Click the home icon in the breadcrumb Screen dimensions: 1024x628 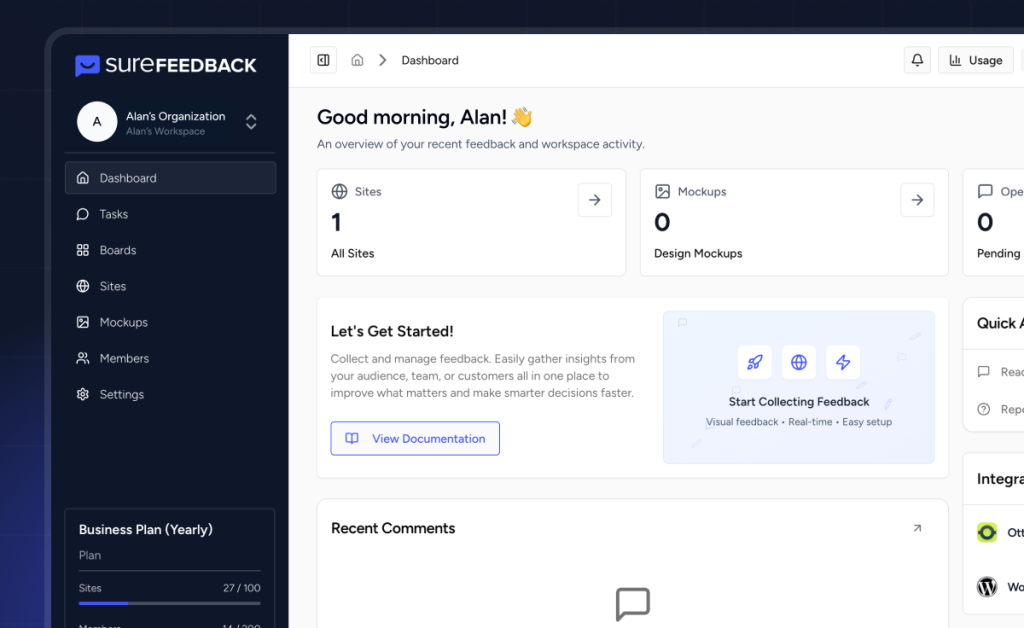click(x=357, y=60)
